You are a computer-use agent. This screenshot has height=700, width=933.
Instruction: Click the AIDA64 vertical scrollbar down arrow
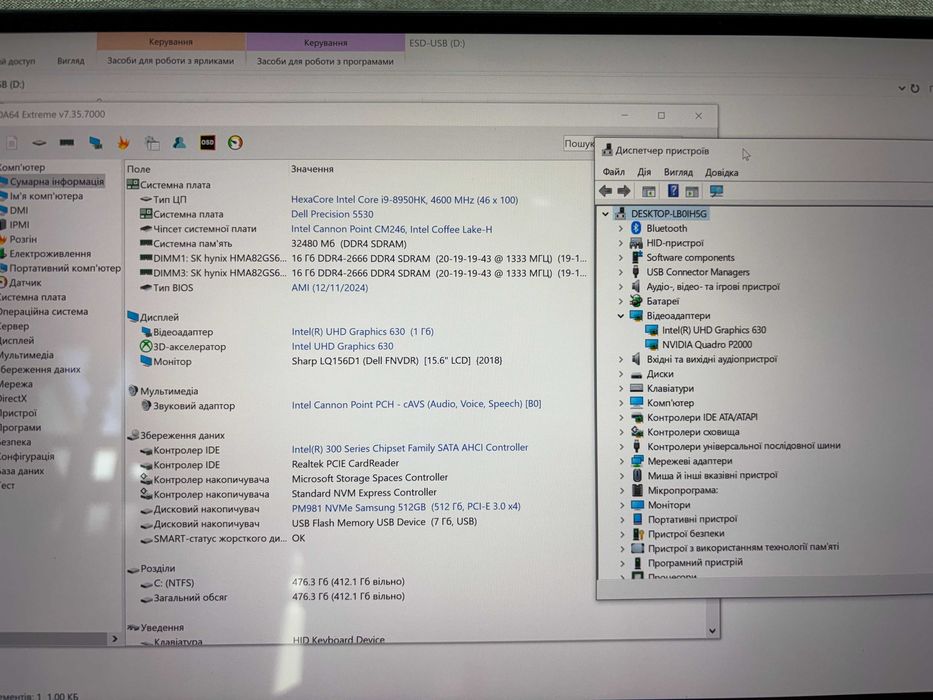click(x=712, y=630)
